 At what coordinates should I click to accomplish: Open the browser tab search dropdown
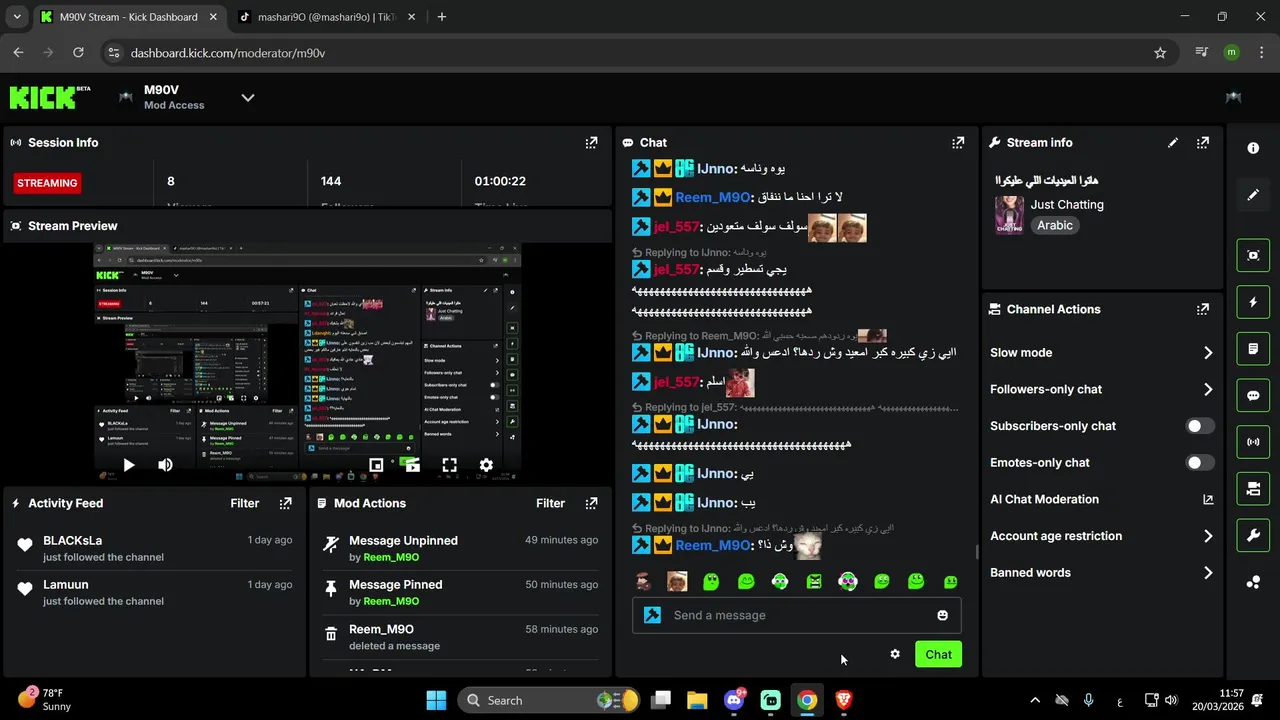click(x=17, y=17)
